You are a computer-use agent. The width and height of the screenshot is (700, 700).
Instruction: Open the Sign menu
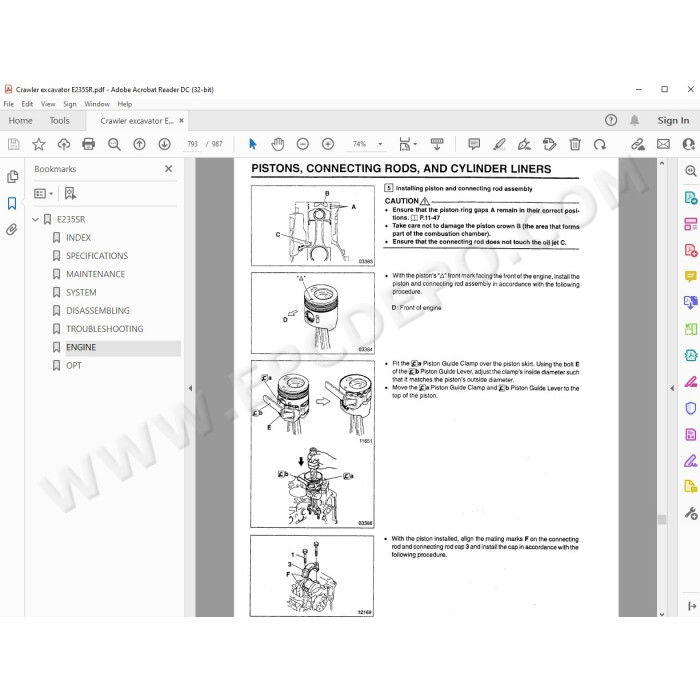pyautogui.click(x=70, y=104)
